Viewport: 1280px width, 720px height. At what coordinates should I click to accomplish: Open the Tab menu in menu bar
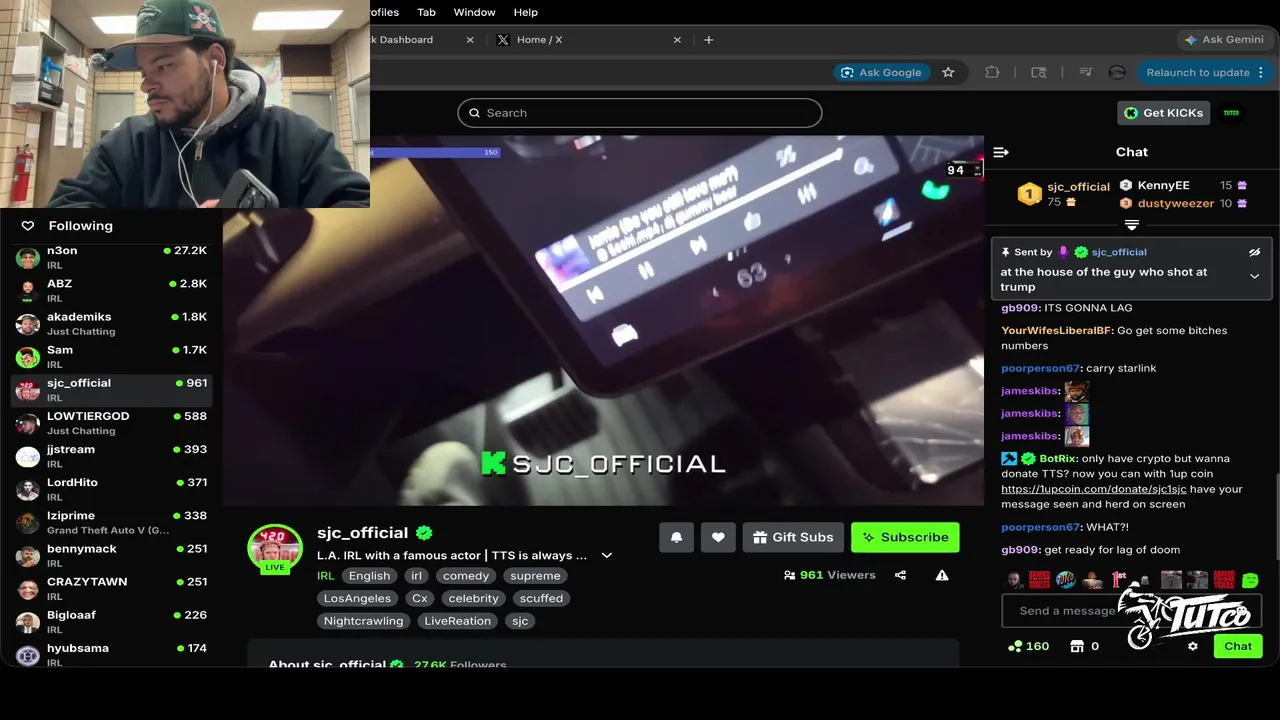coord(426,12)
